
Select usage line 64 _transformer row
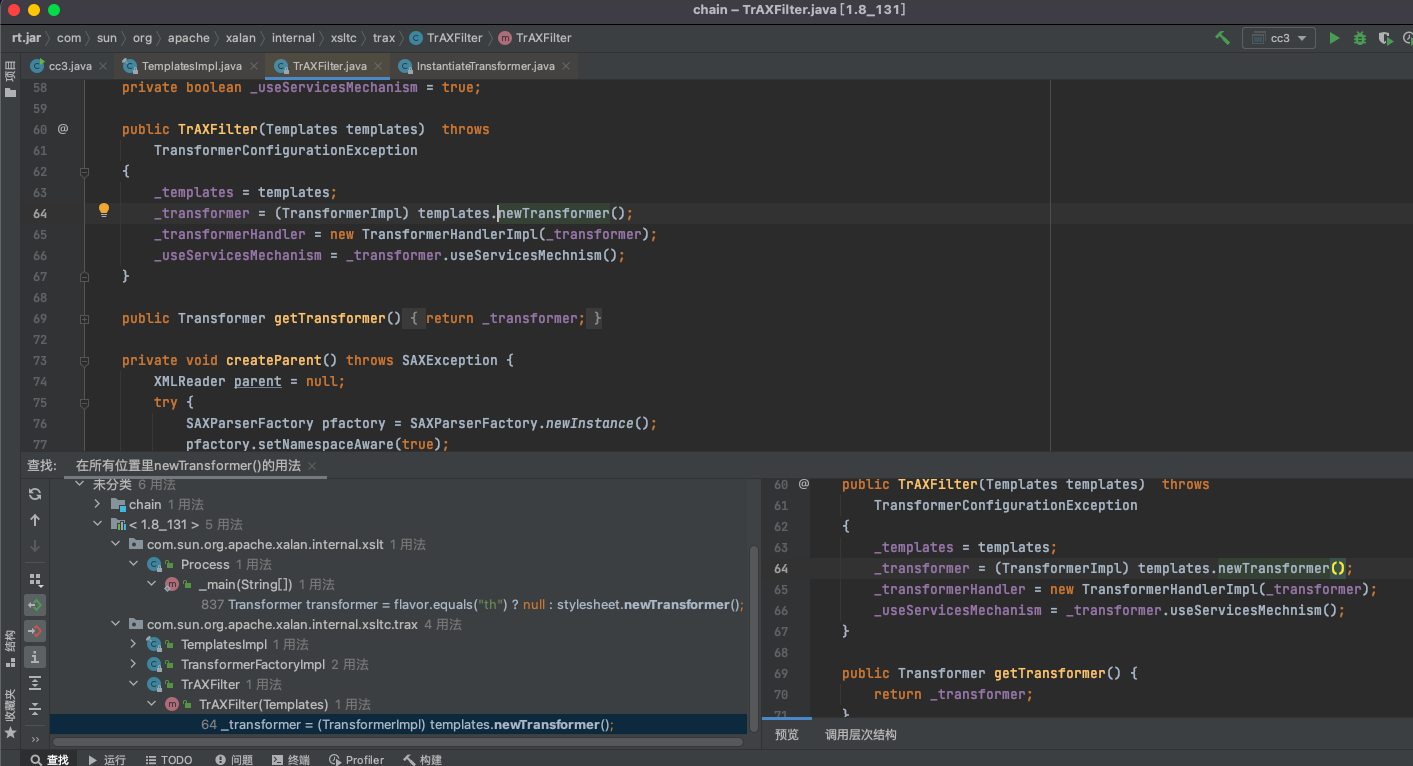click(399, 724)
